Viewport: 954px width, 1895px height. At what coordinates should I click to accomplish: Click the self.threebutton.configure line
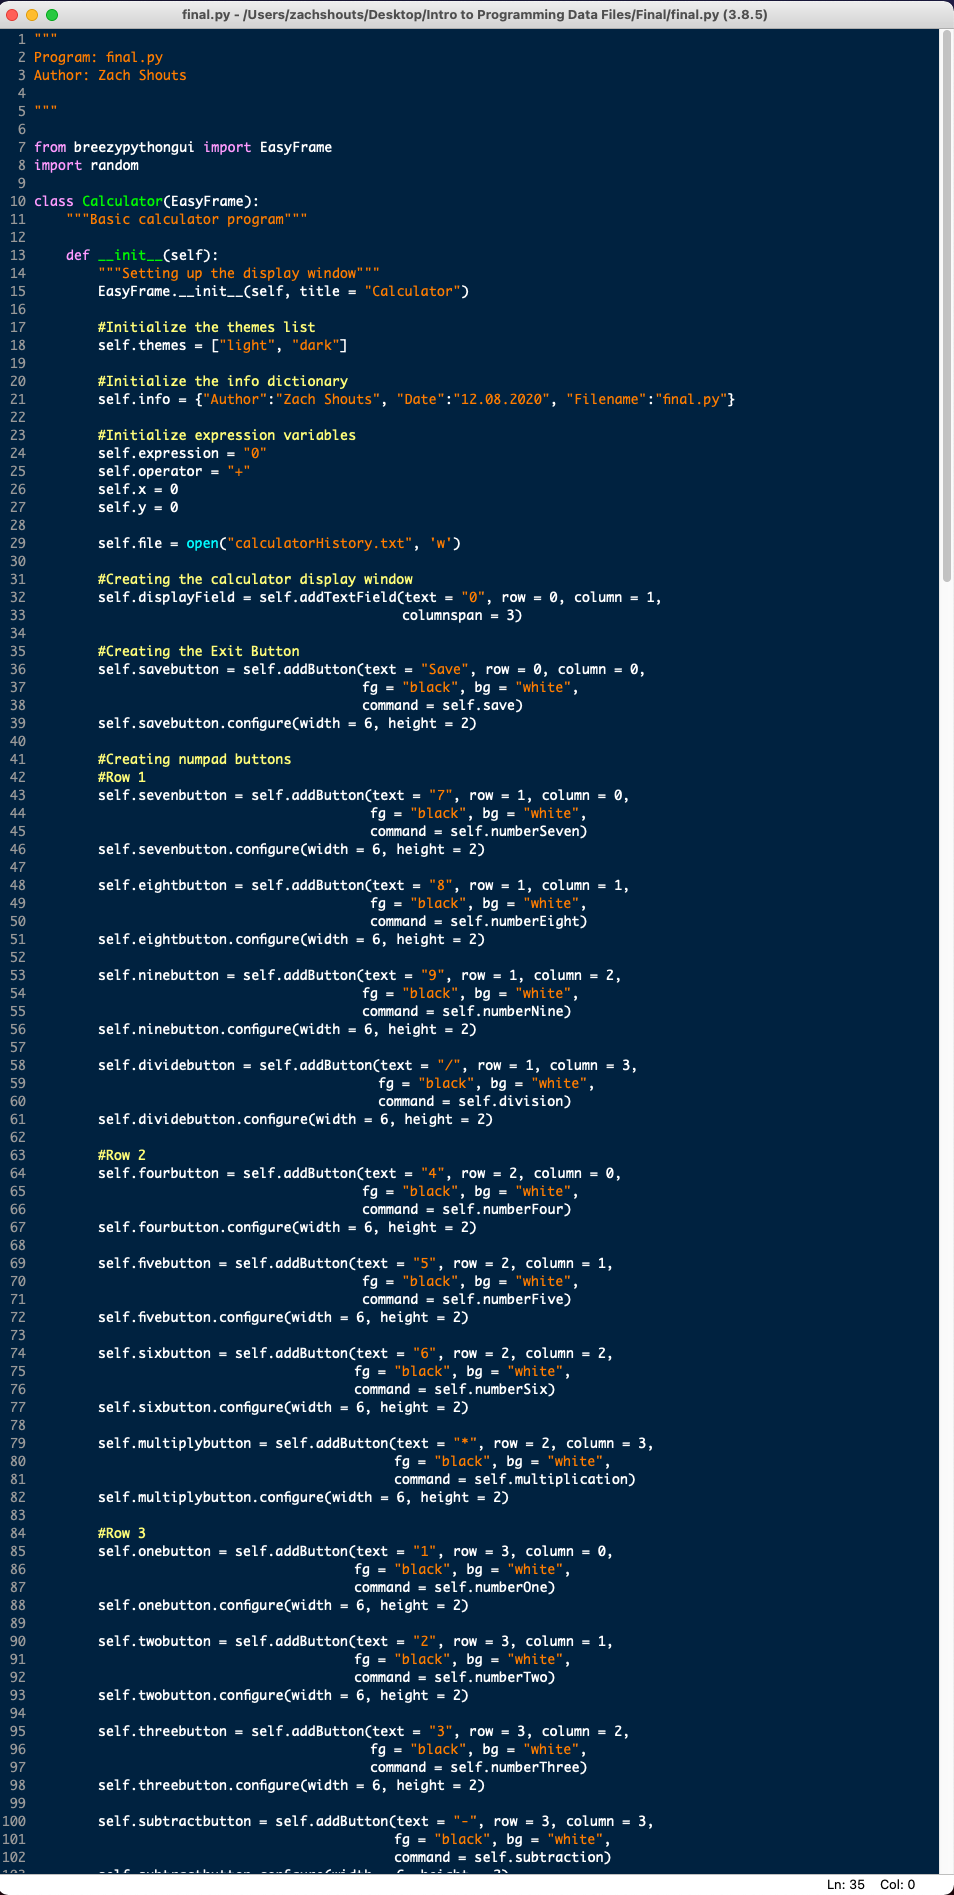pos(291,1785)
